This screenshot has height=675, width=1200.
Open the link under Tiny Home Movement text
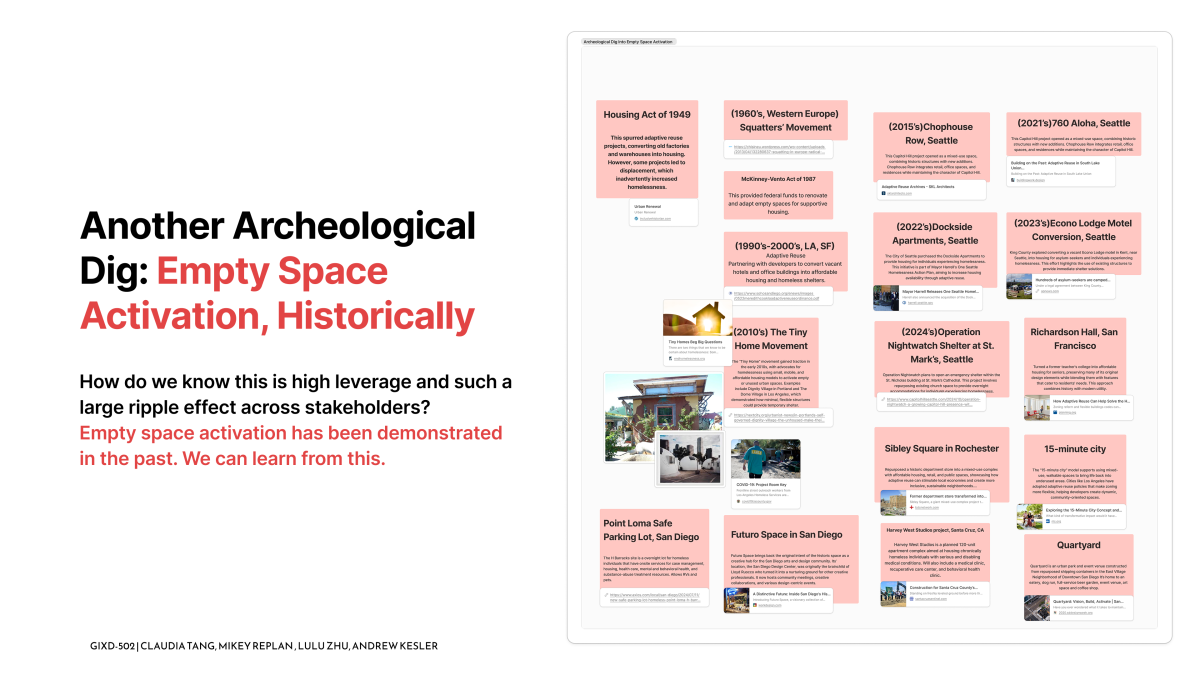point(780,419)
